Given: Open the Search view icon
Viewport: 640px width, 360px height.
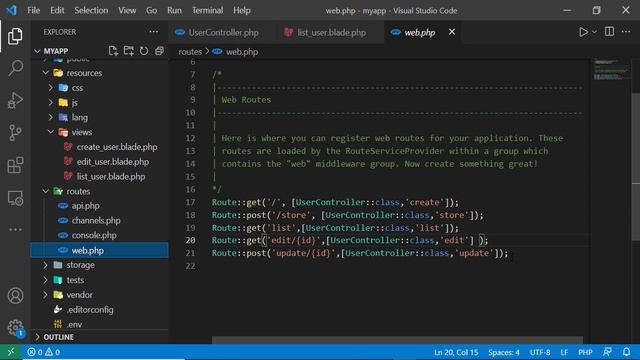Looking at the screenshot, I should coord(16,68).
